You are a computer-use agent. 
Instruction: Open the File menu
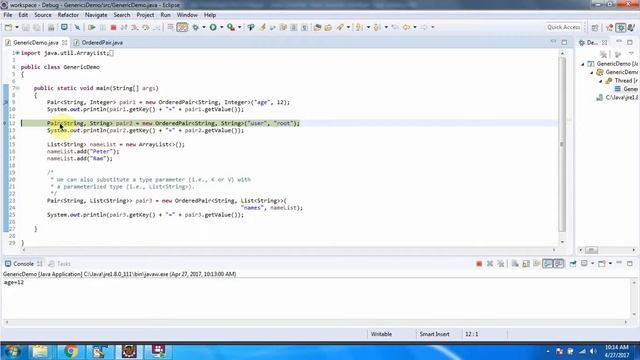[x=8, y=15]
